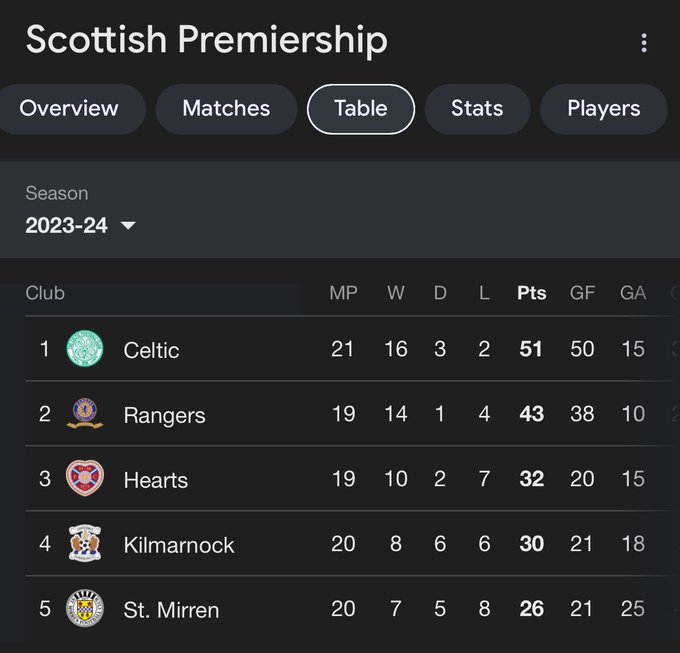The image size is (680, 653).
Task: Click the Kilmarnock club crest
Action: point(85,543)
